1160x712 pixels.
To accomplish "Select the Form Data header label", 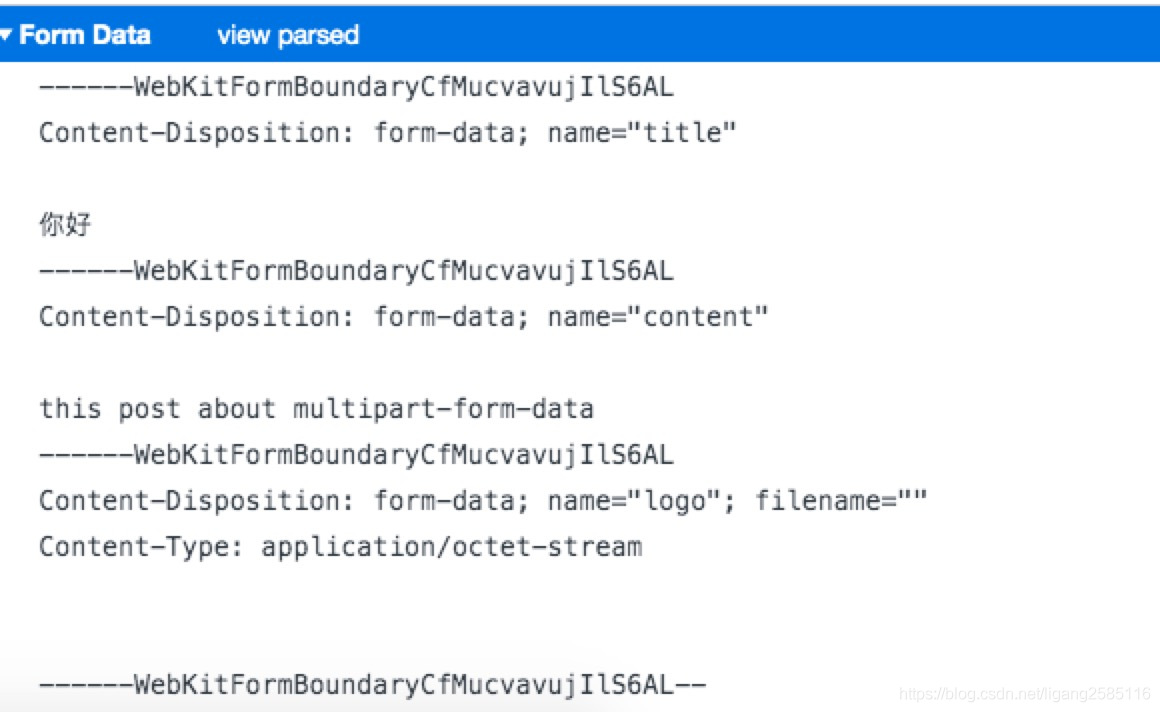I will pyautogui.click(x=85, y=34).
